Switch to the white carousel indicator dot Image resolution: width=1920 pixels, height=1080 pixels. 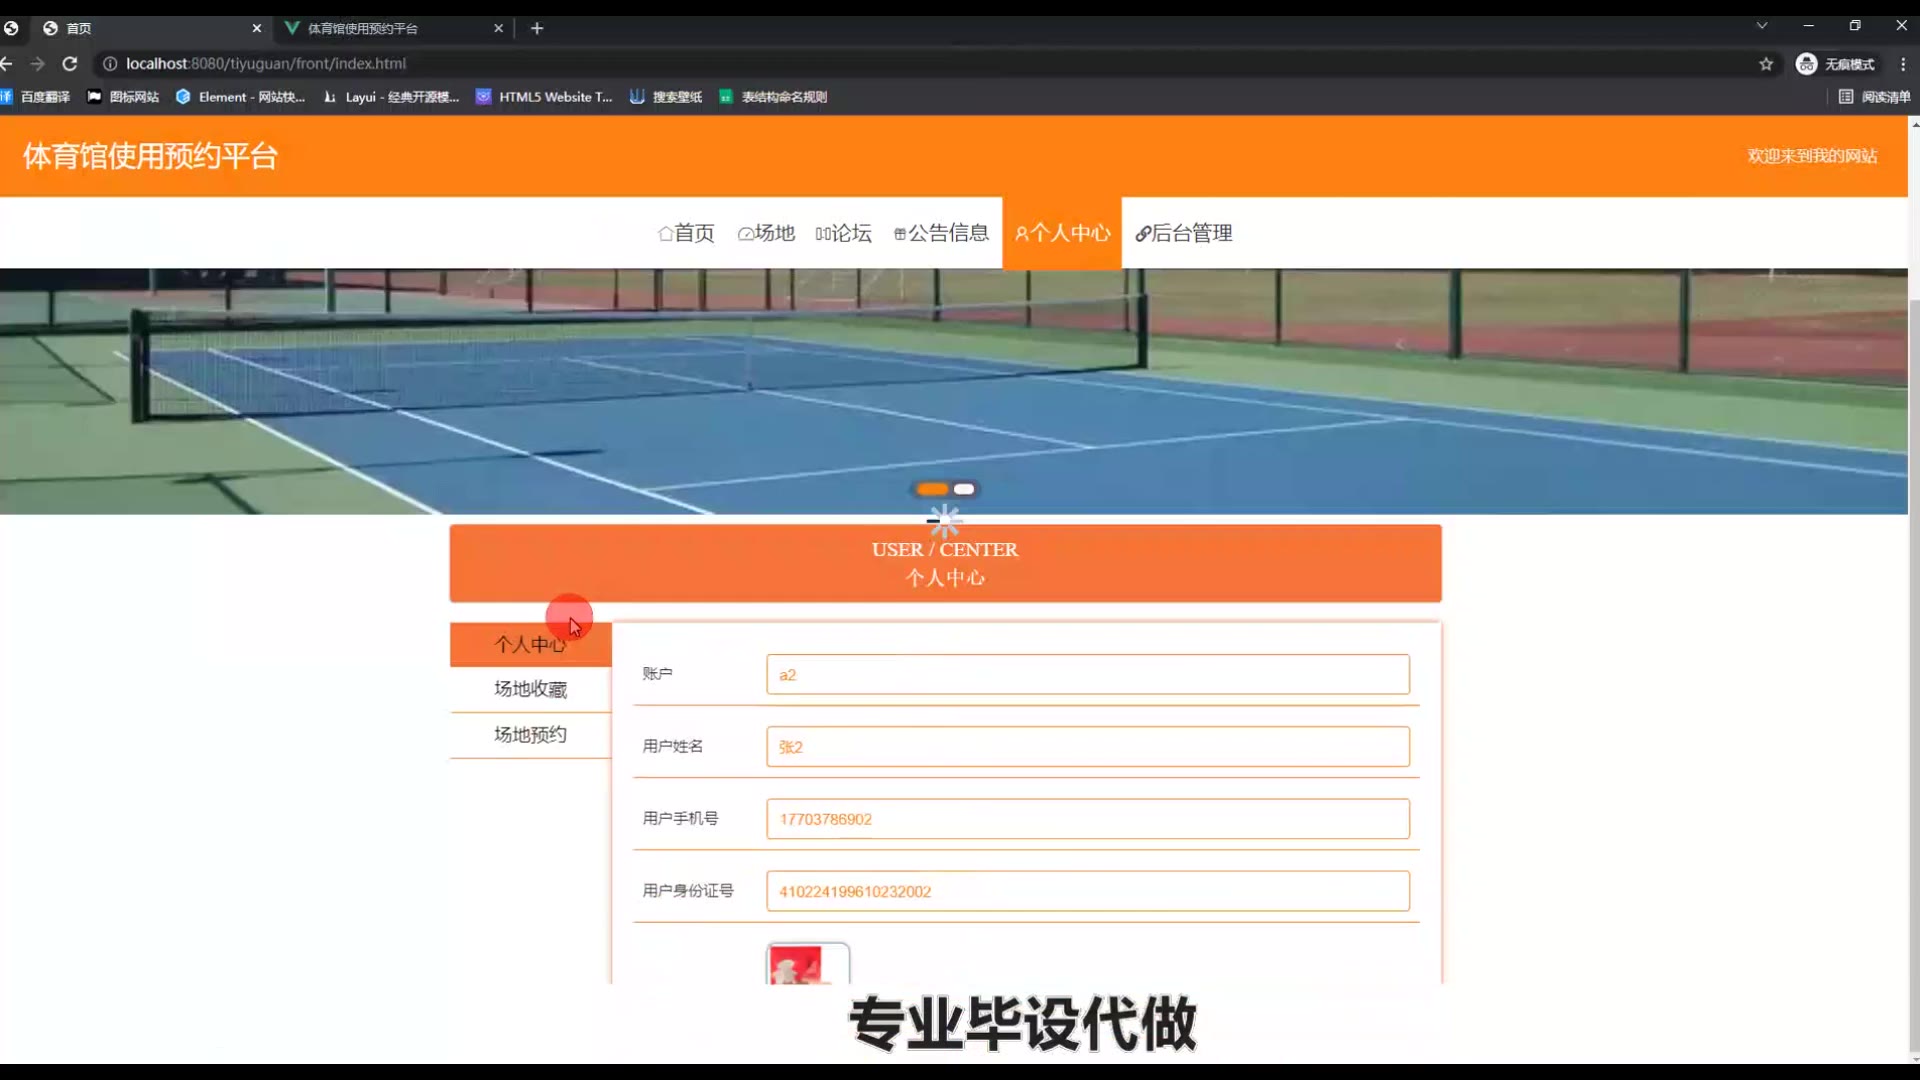coord(964,489)
